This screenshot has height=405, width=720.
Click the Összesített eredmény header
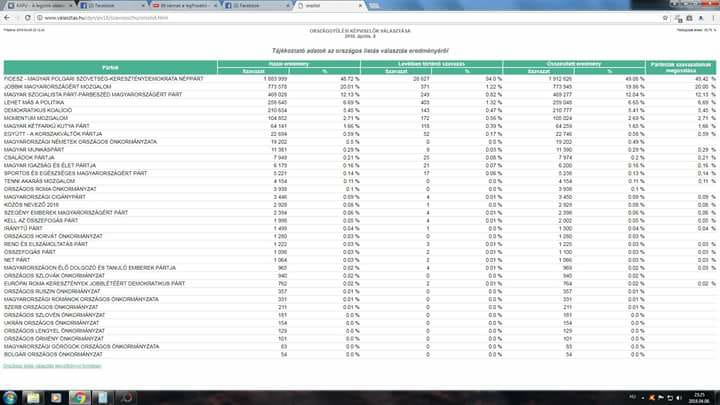(574, 64)
